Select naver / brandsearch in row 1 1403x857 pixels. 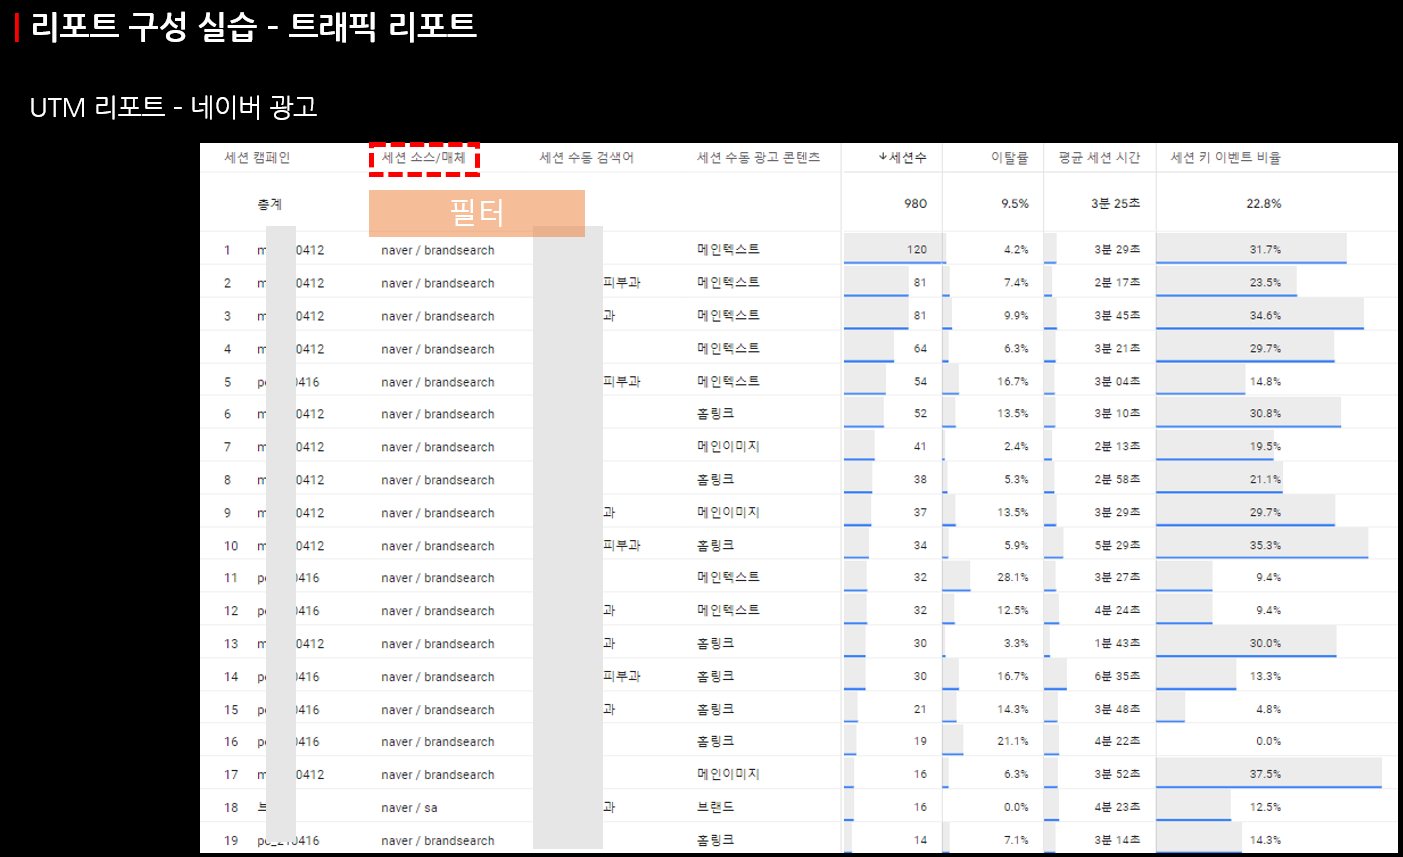436,250
